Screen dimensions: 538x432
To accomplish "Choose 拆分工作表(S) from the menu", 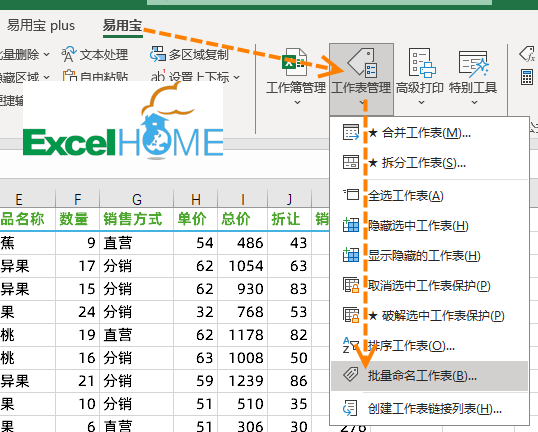I will coord(429,163).
